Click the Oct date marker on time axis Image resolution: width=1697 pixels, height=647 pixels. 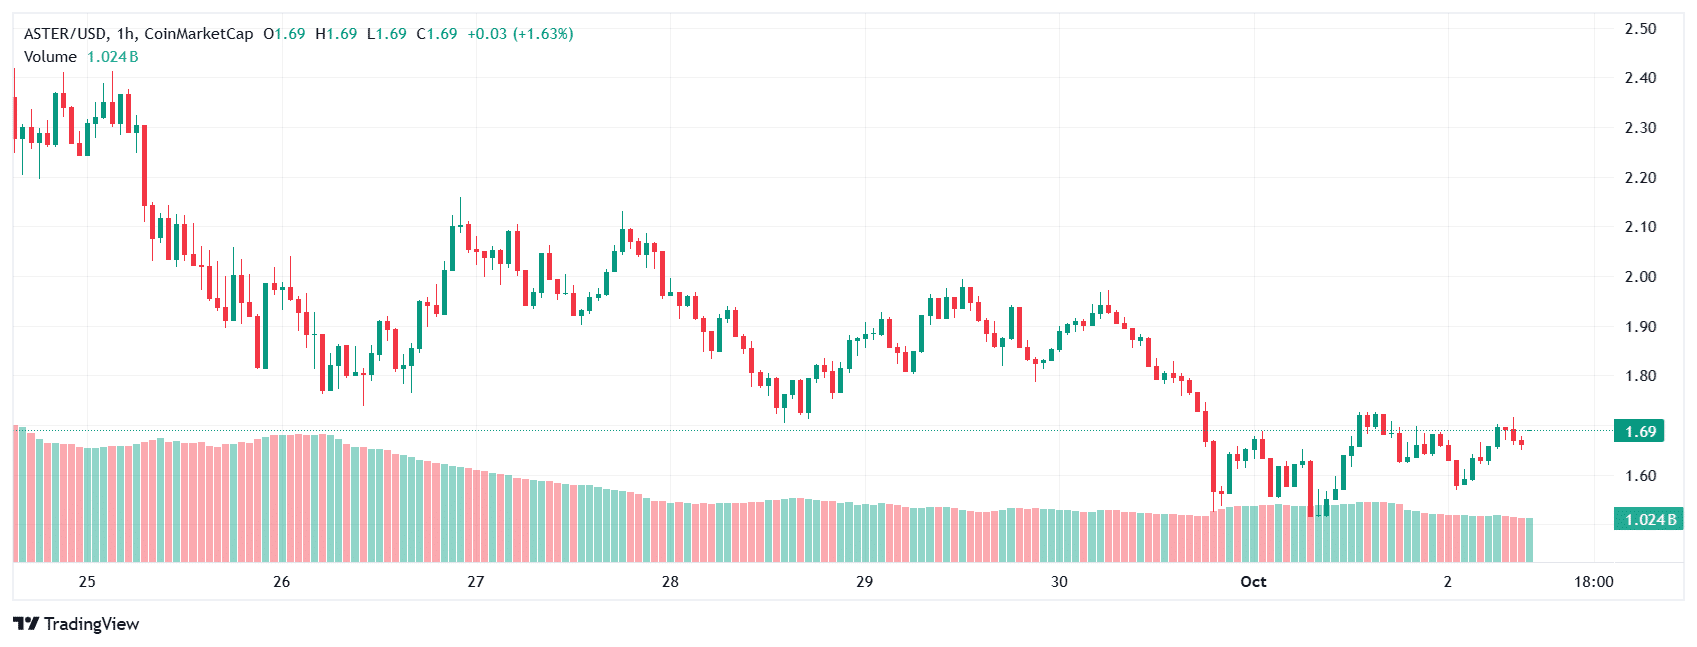pos(1252,582)
